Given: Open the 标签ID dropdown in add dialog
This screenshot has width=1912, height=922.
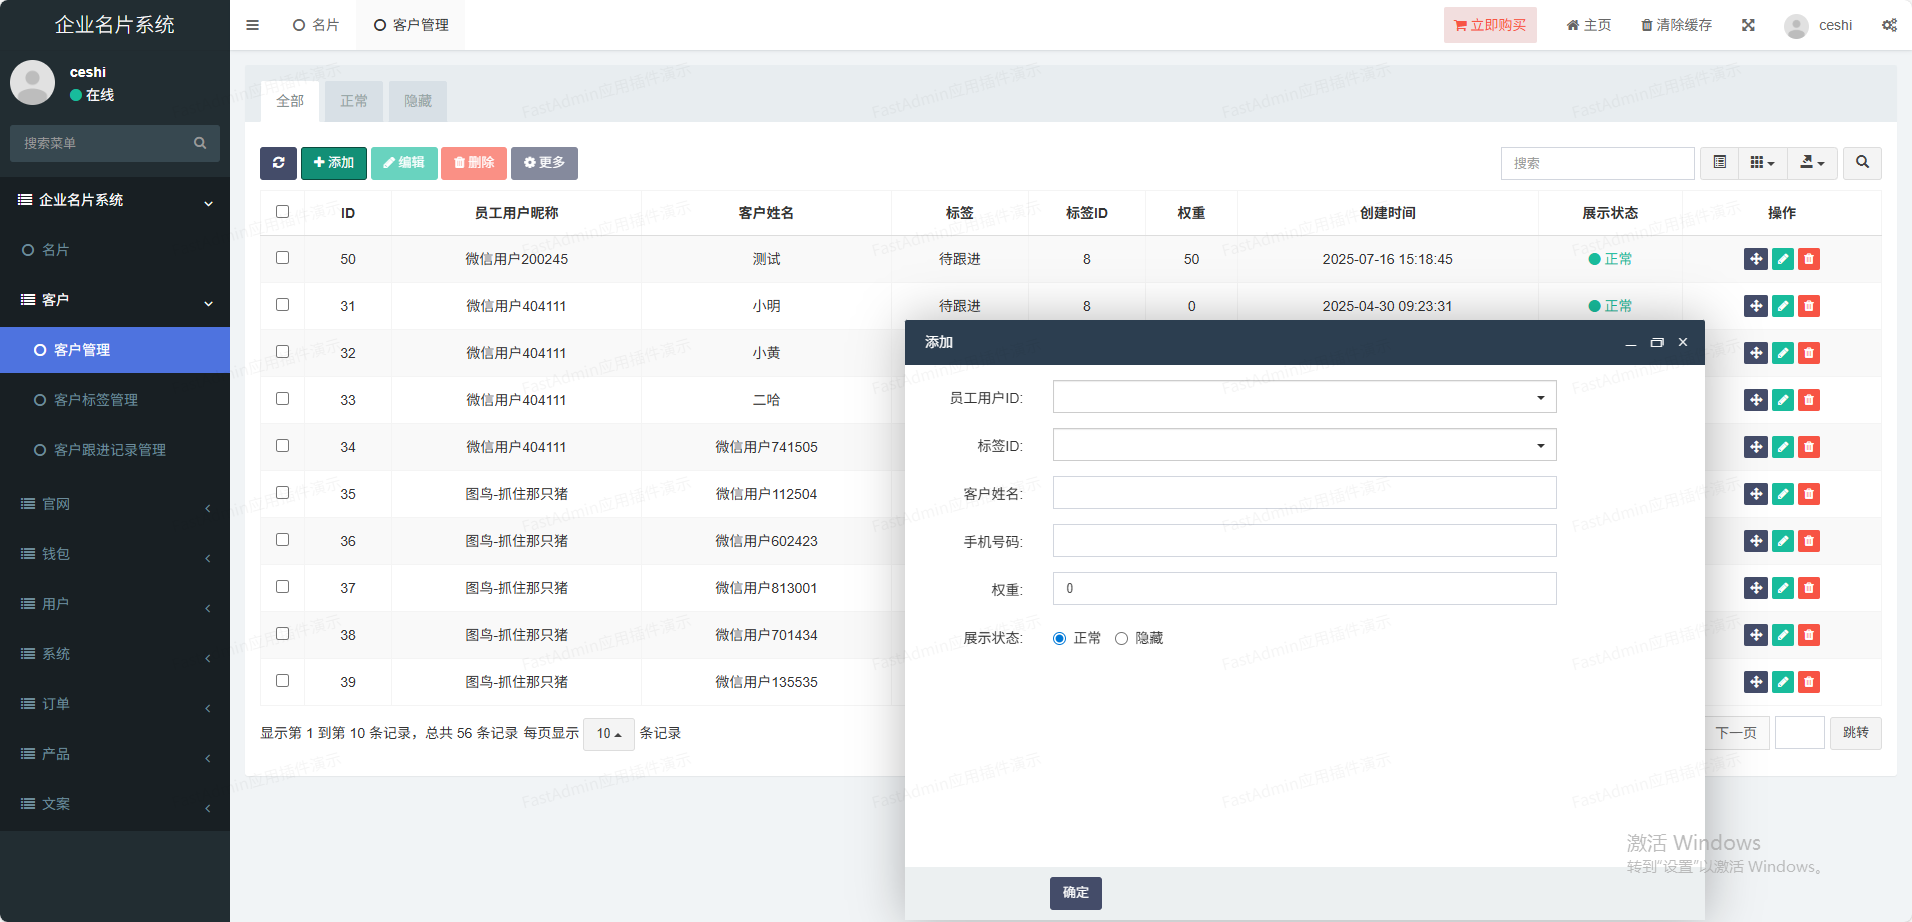Looking at the screenshot, I should [1304, 446].
